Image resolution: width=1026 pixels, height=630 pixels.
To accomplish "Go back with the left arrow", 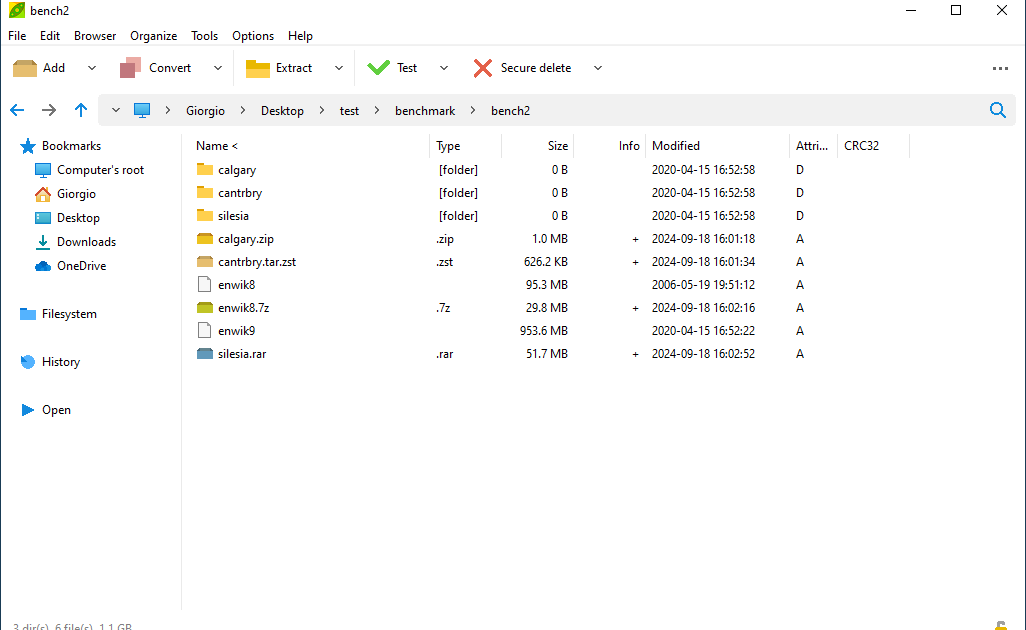I will [17, 111].
